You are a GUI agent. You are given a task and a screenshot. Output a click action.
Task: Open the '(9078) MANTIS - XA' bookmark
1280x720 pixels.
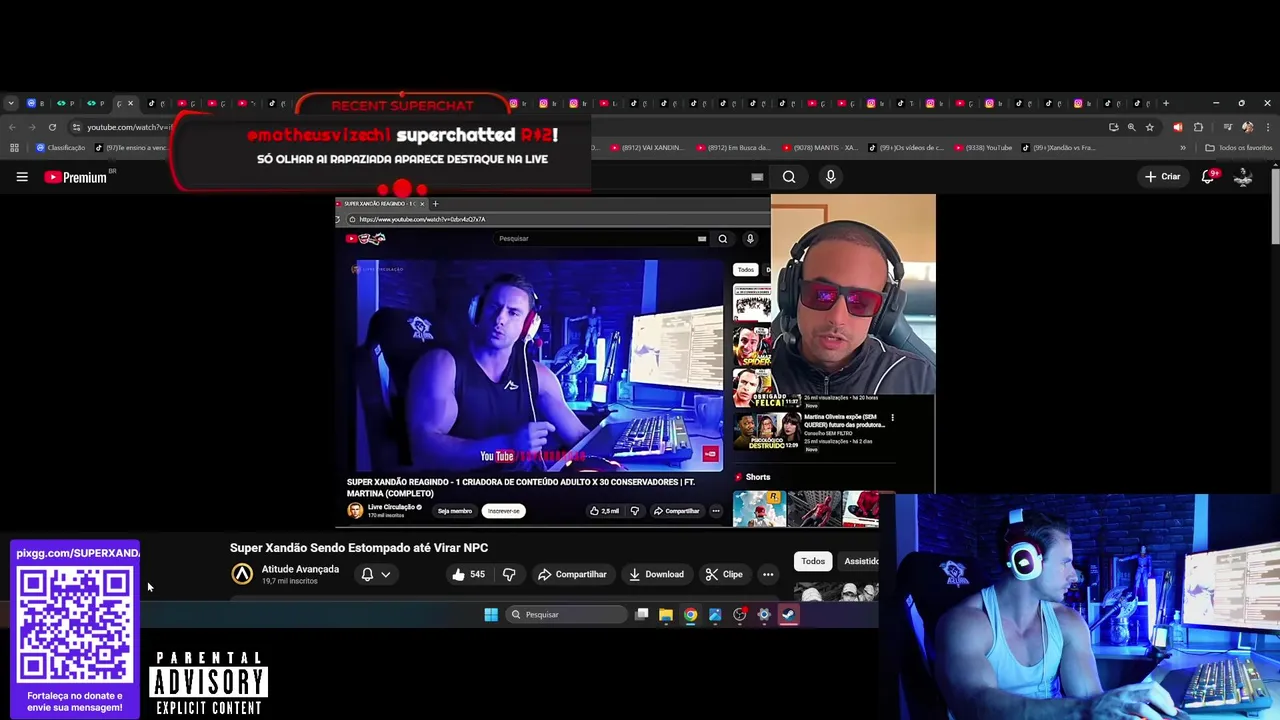pos(820,148)
